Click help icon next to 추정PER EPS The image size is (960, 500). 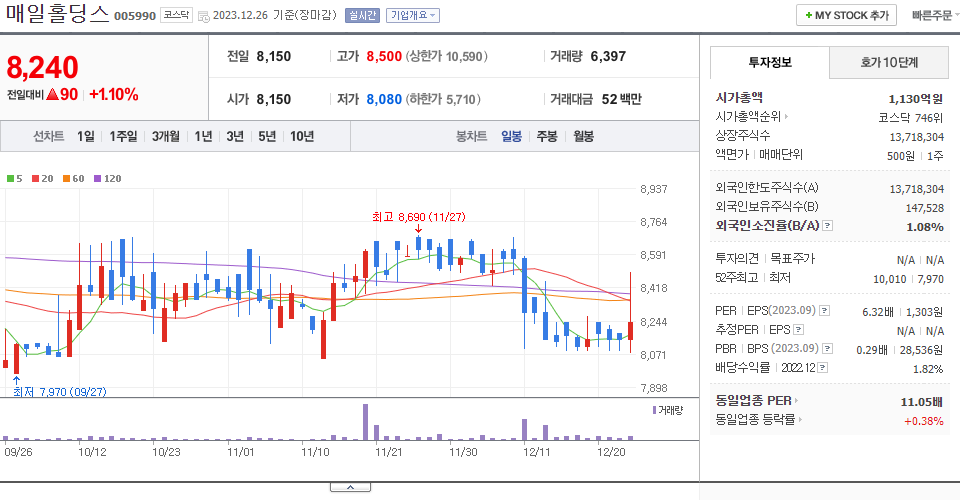point(798,330)
